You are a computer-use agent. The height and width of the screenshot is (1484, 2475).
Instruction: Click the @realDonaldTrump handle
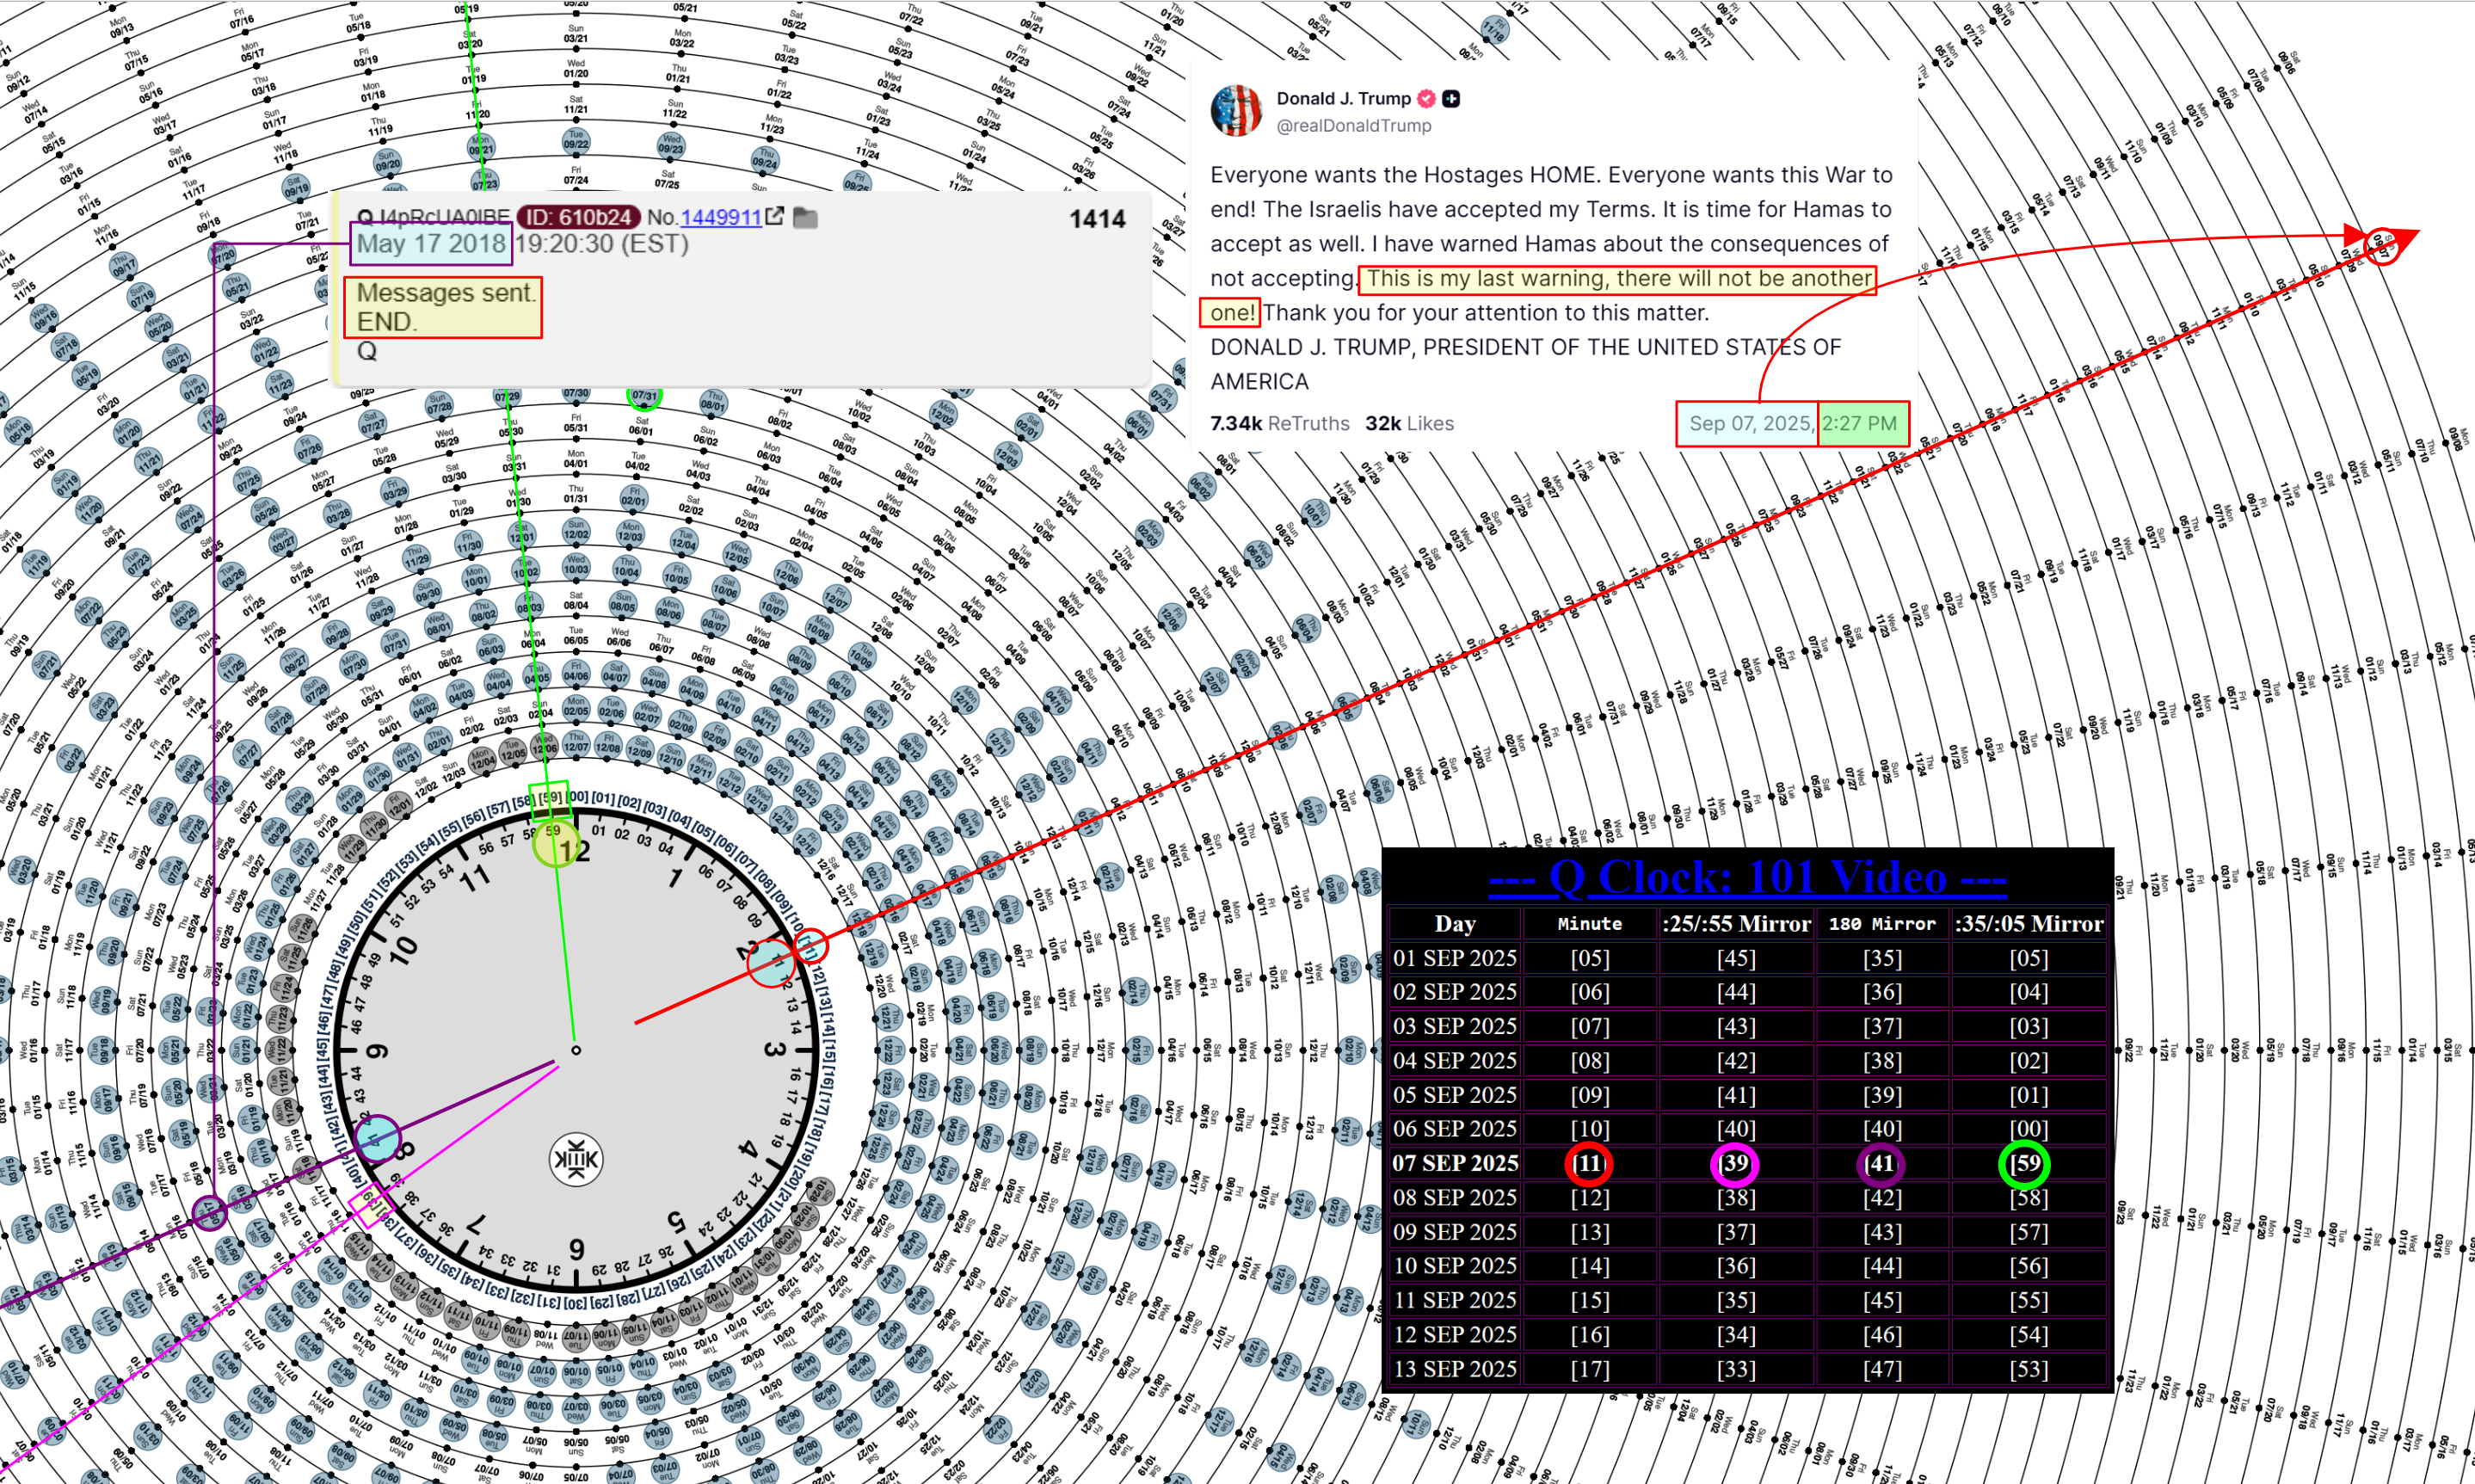pos(1354,126)
